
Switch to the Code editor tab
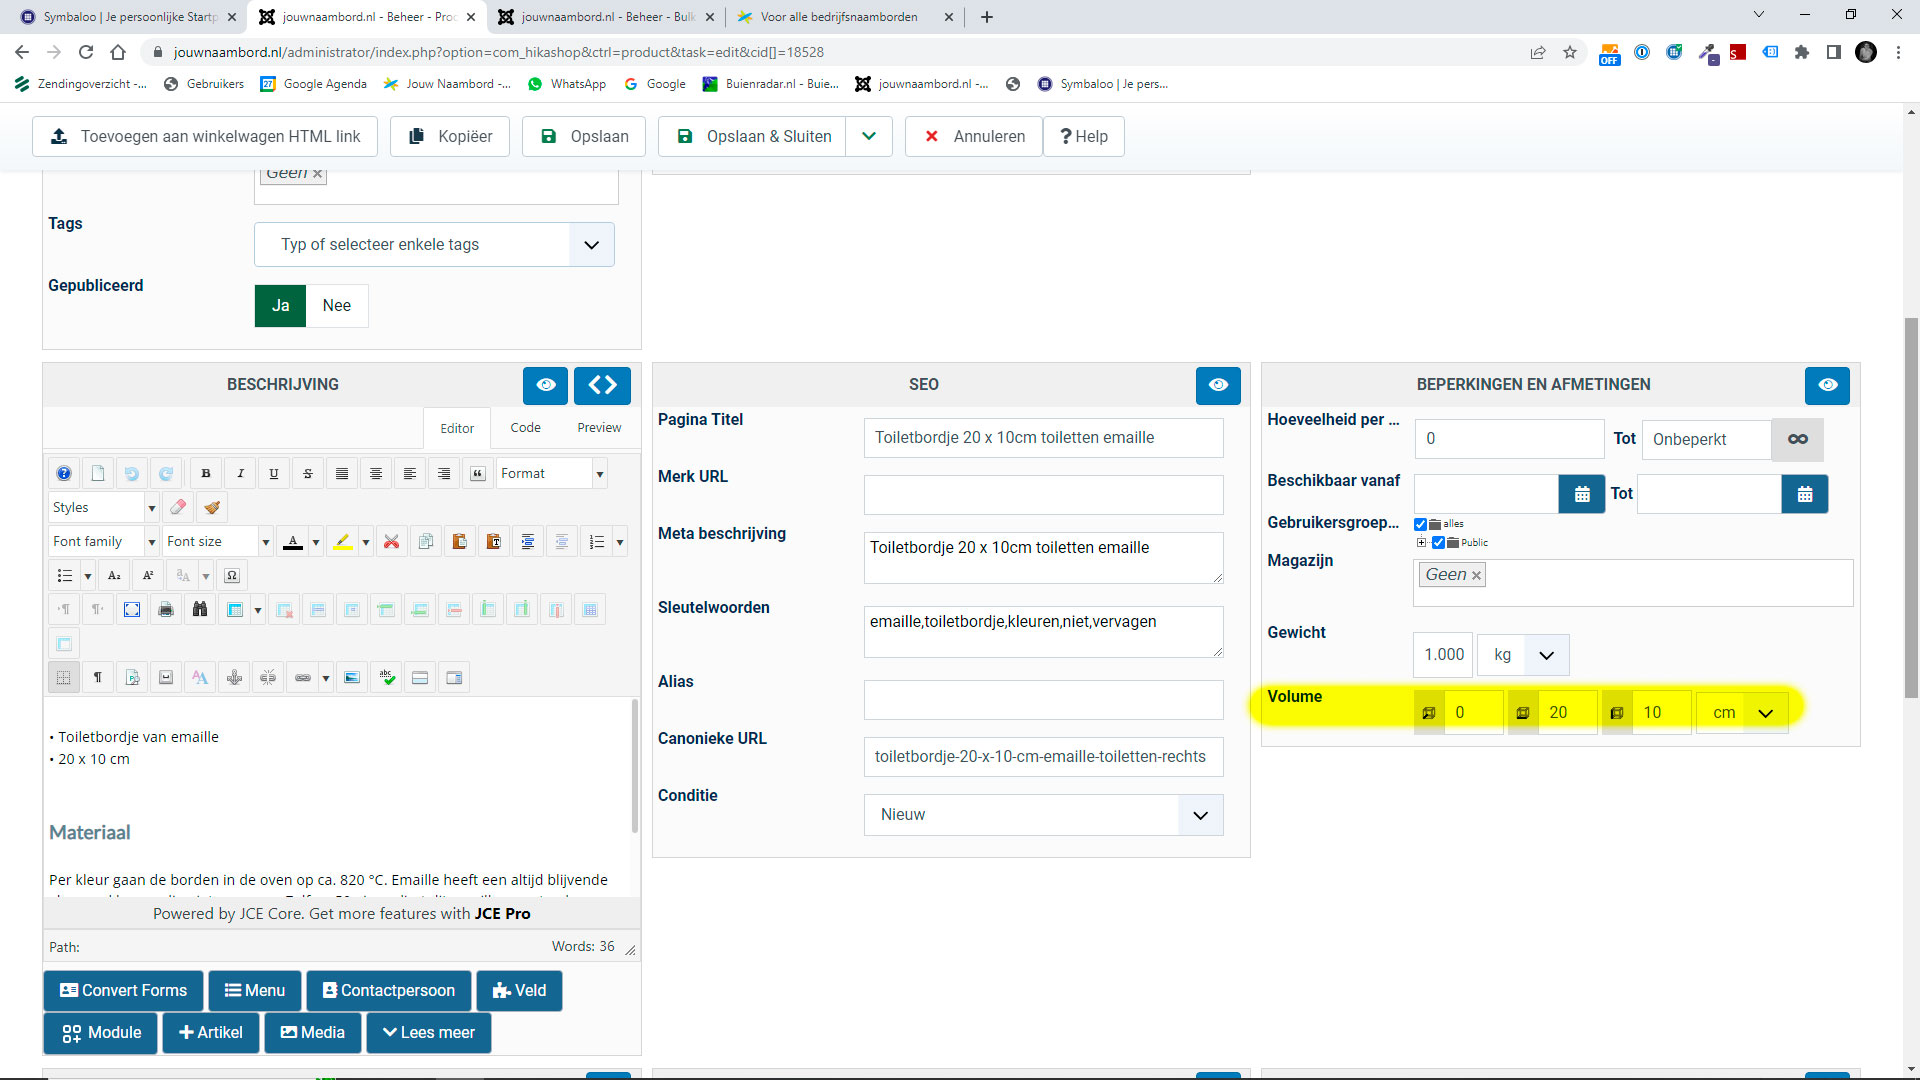(525, 428)
